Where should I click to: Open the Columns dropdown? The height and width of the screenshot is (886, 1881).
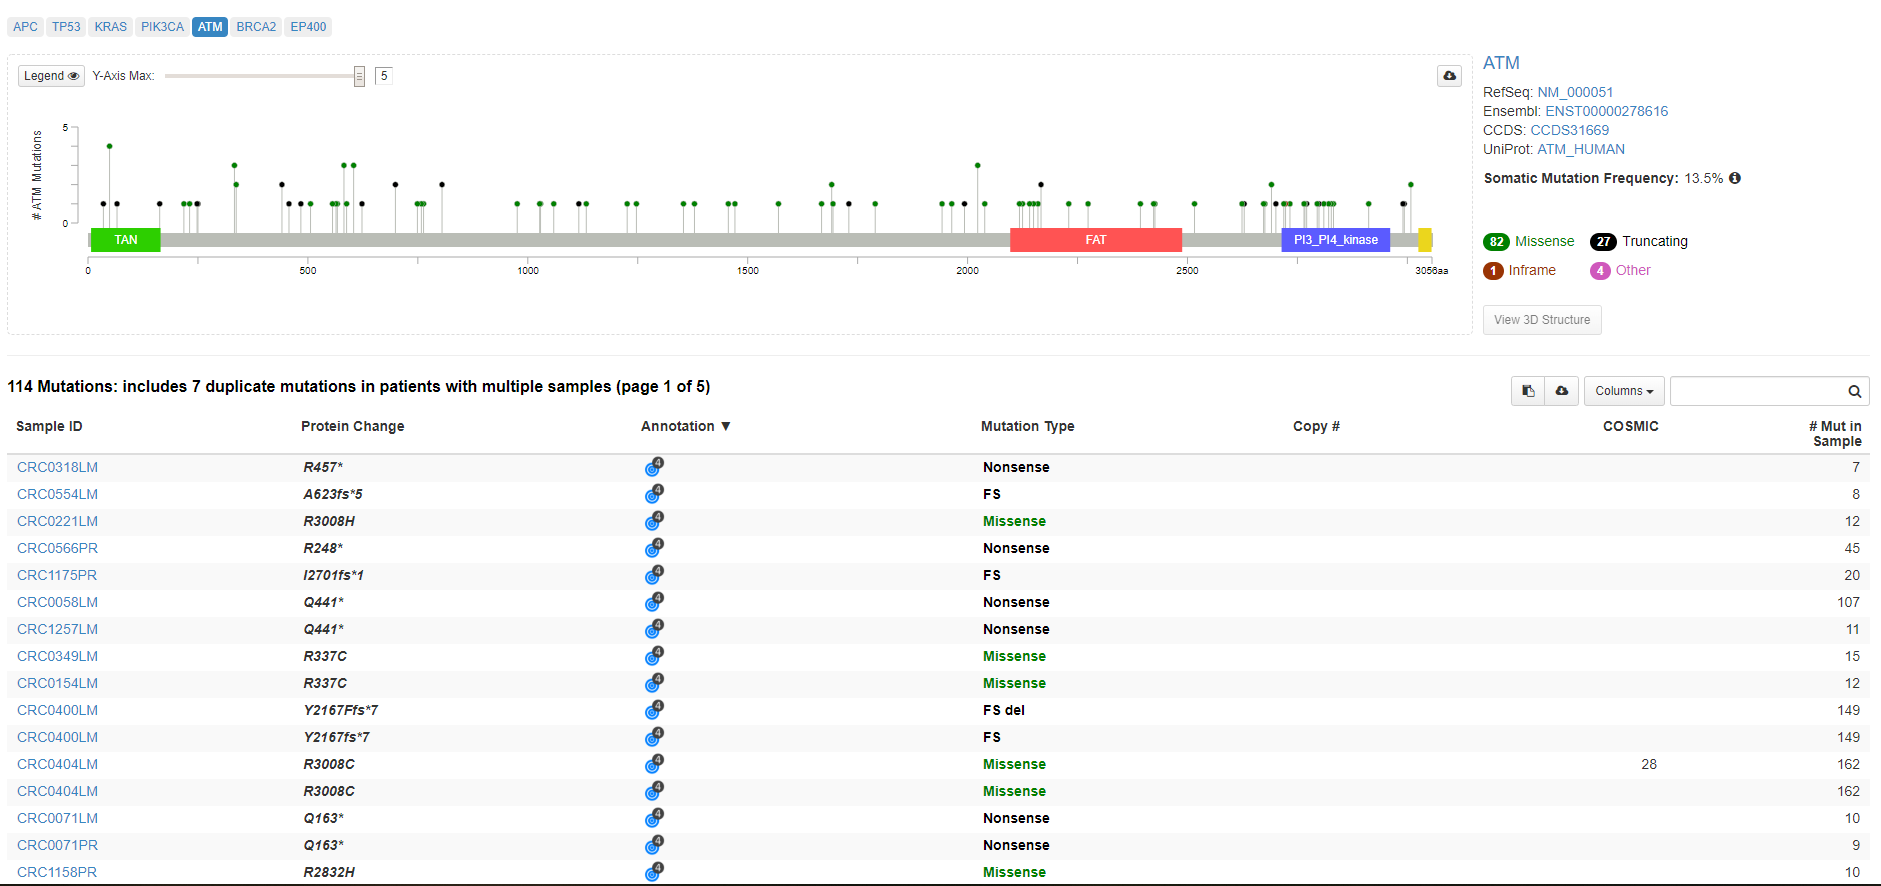click(1624, 391)
